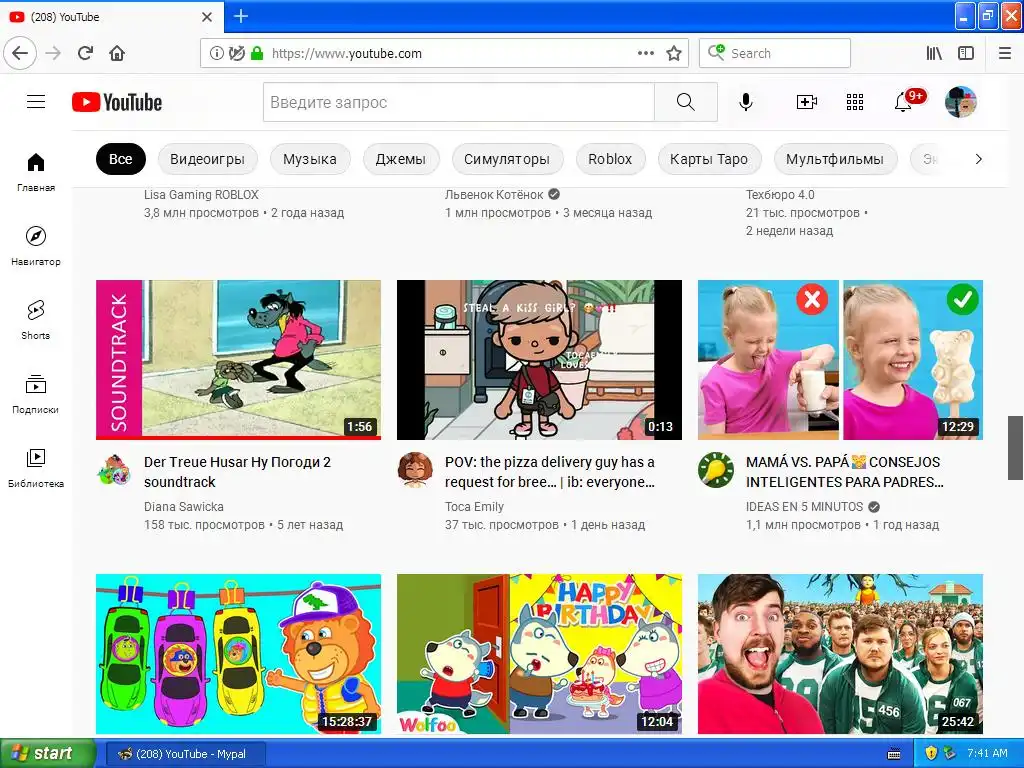Click the vertical page scrollbar thumb
Viewport: 1024px width, 768px height.
[x=1015, y=447]
